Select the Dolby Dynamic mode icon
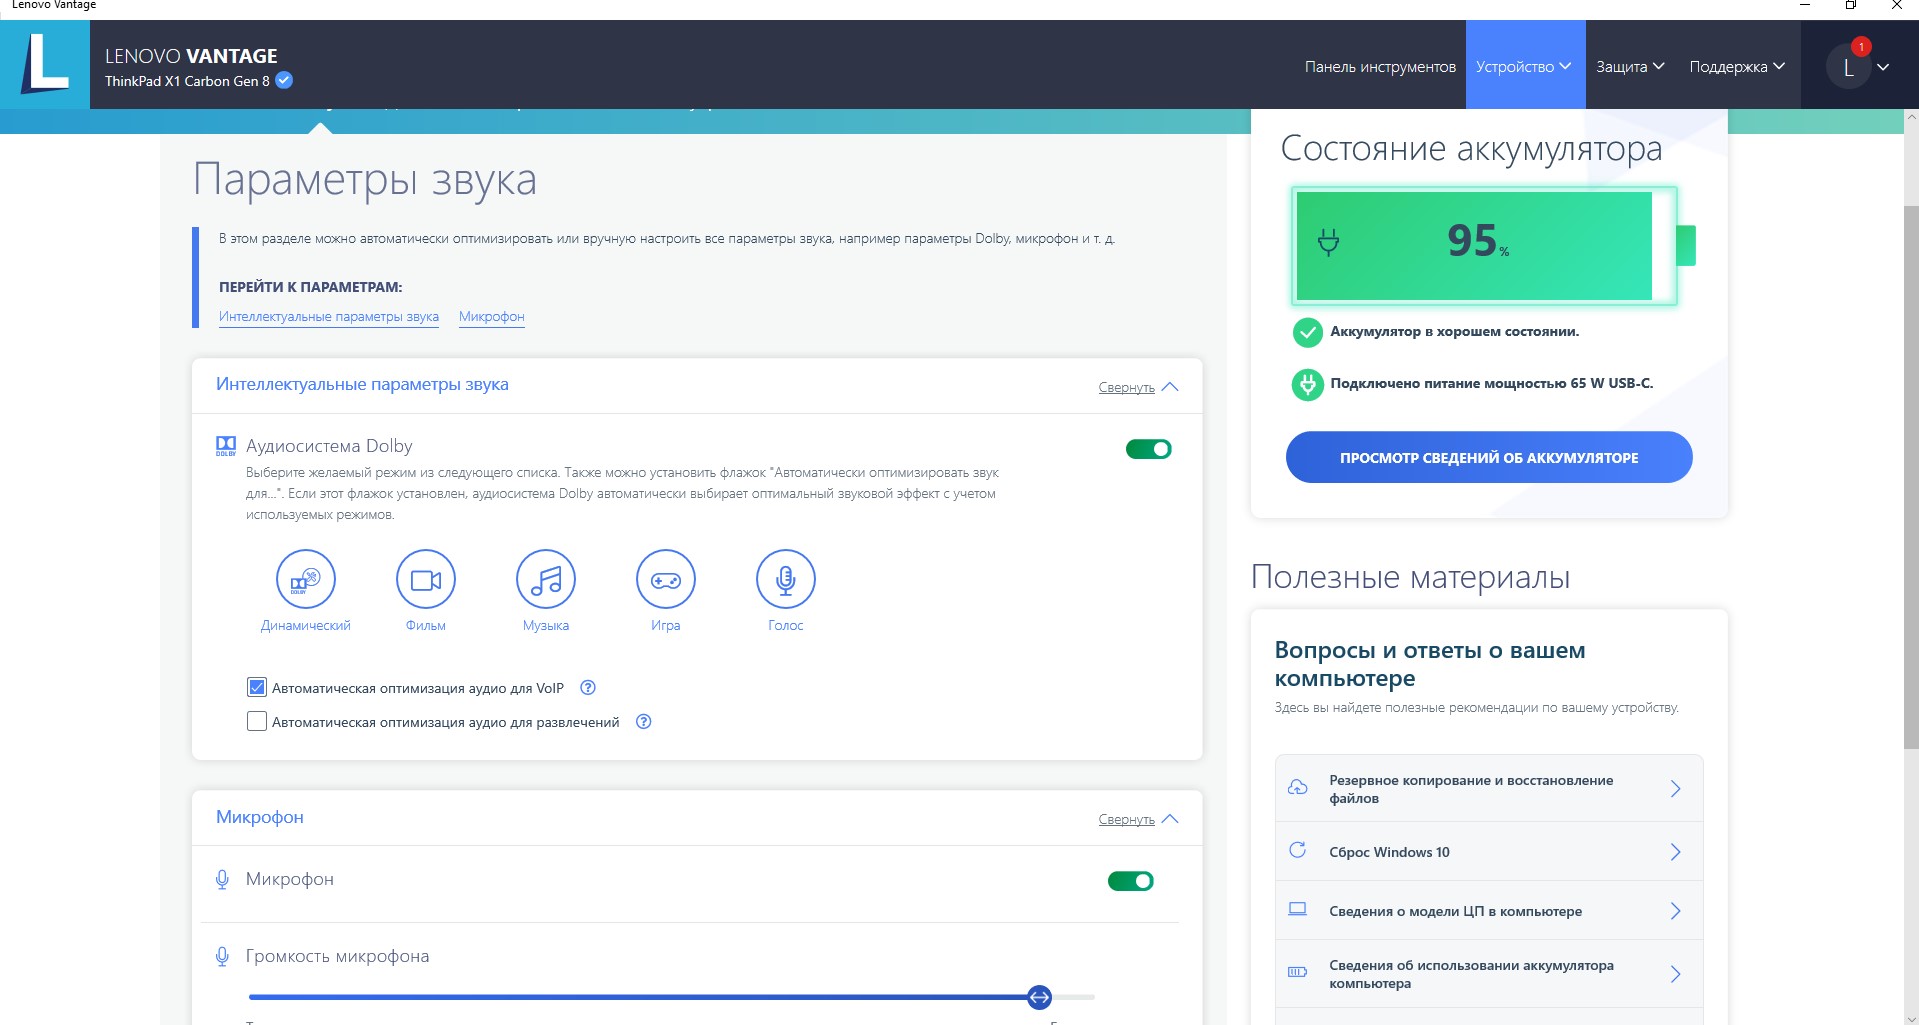1919x1025 pixels. pyautogui.click(x=306, y=579)
